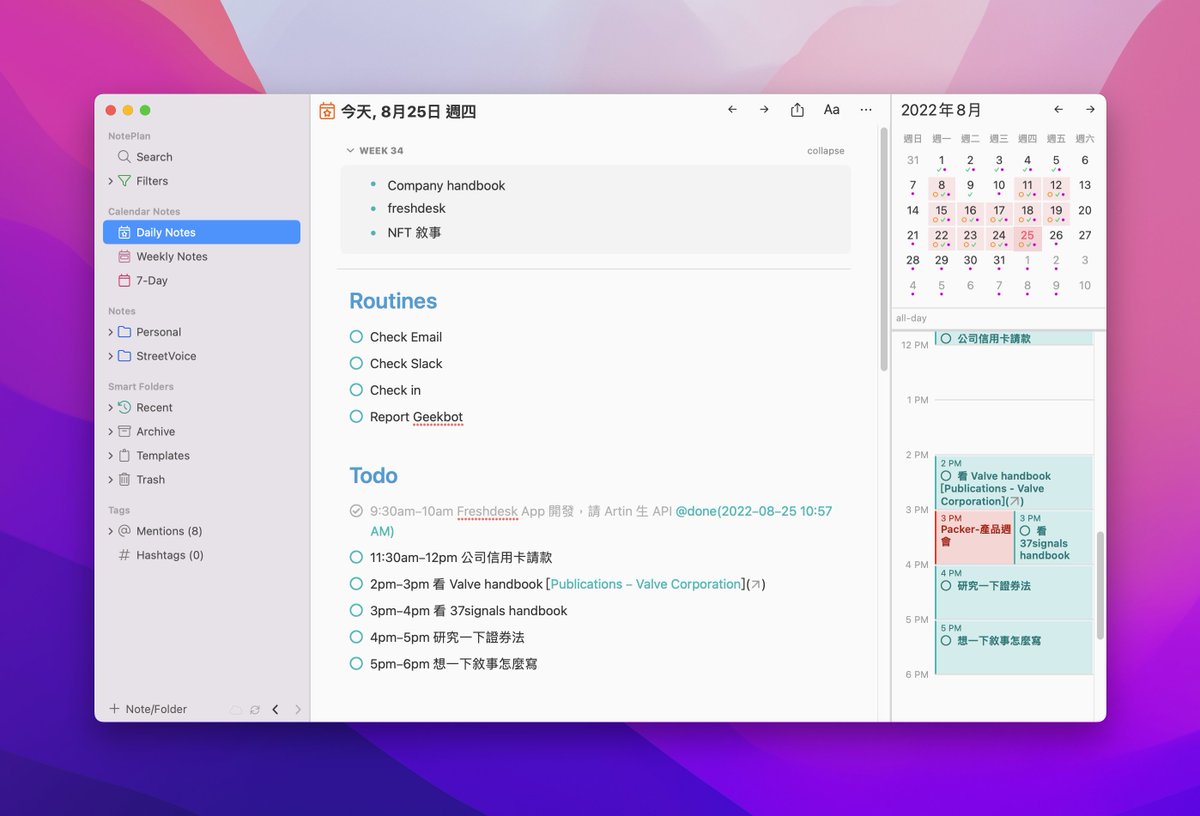Click the red calendar icon beside the date title
This screenshot has height=816, width=1200.
tap(326, 111)
